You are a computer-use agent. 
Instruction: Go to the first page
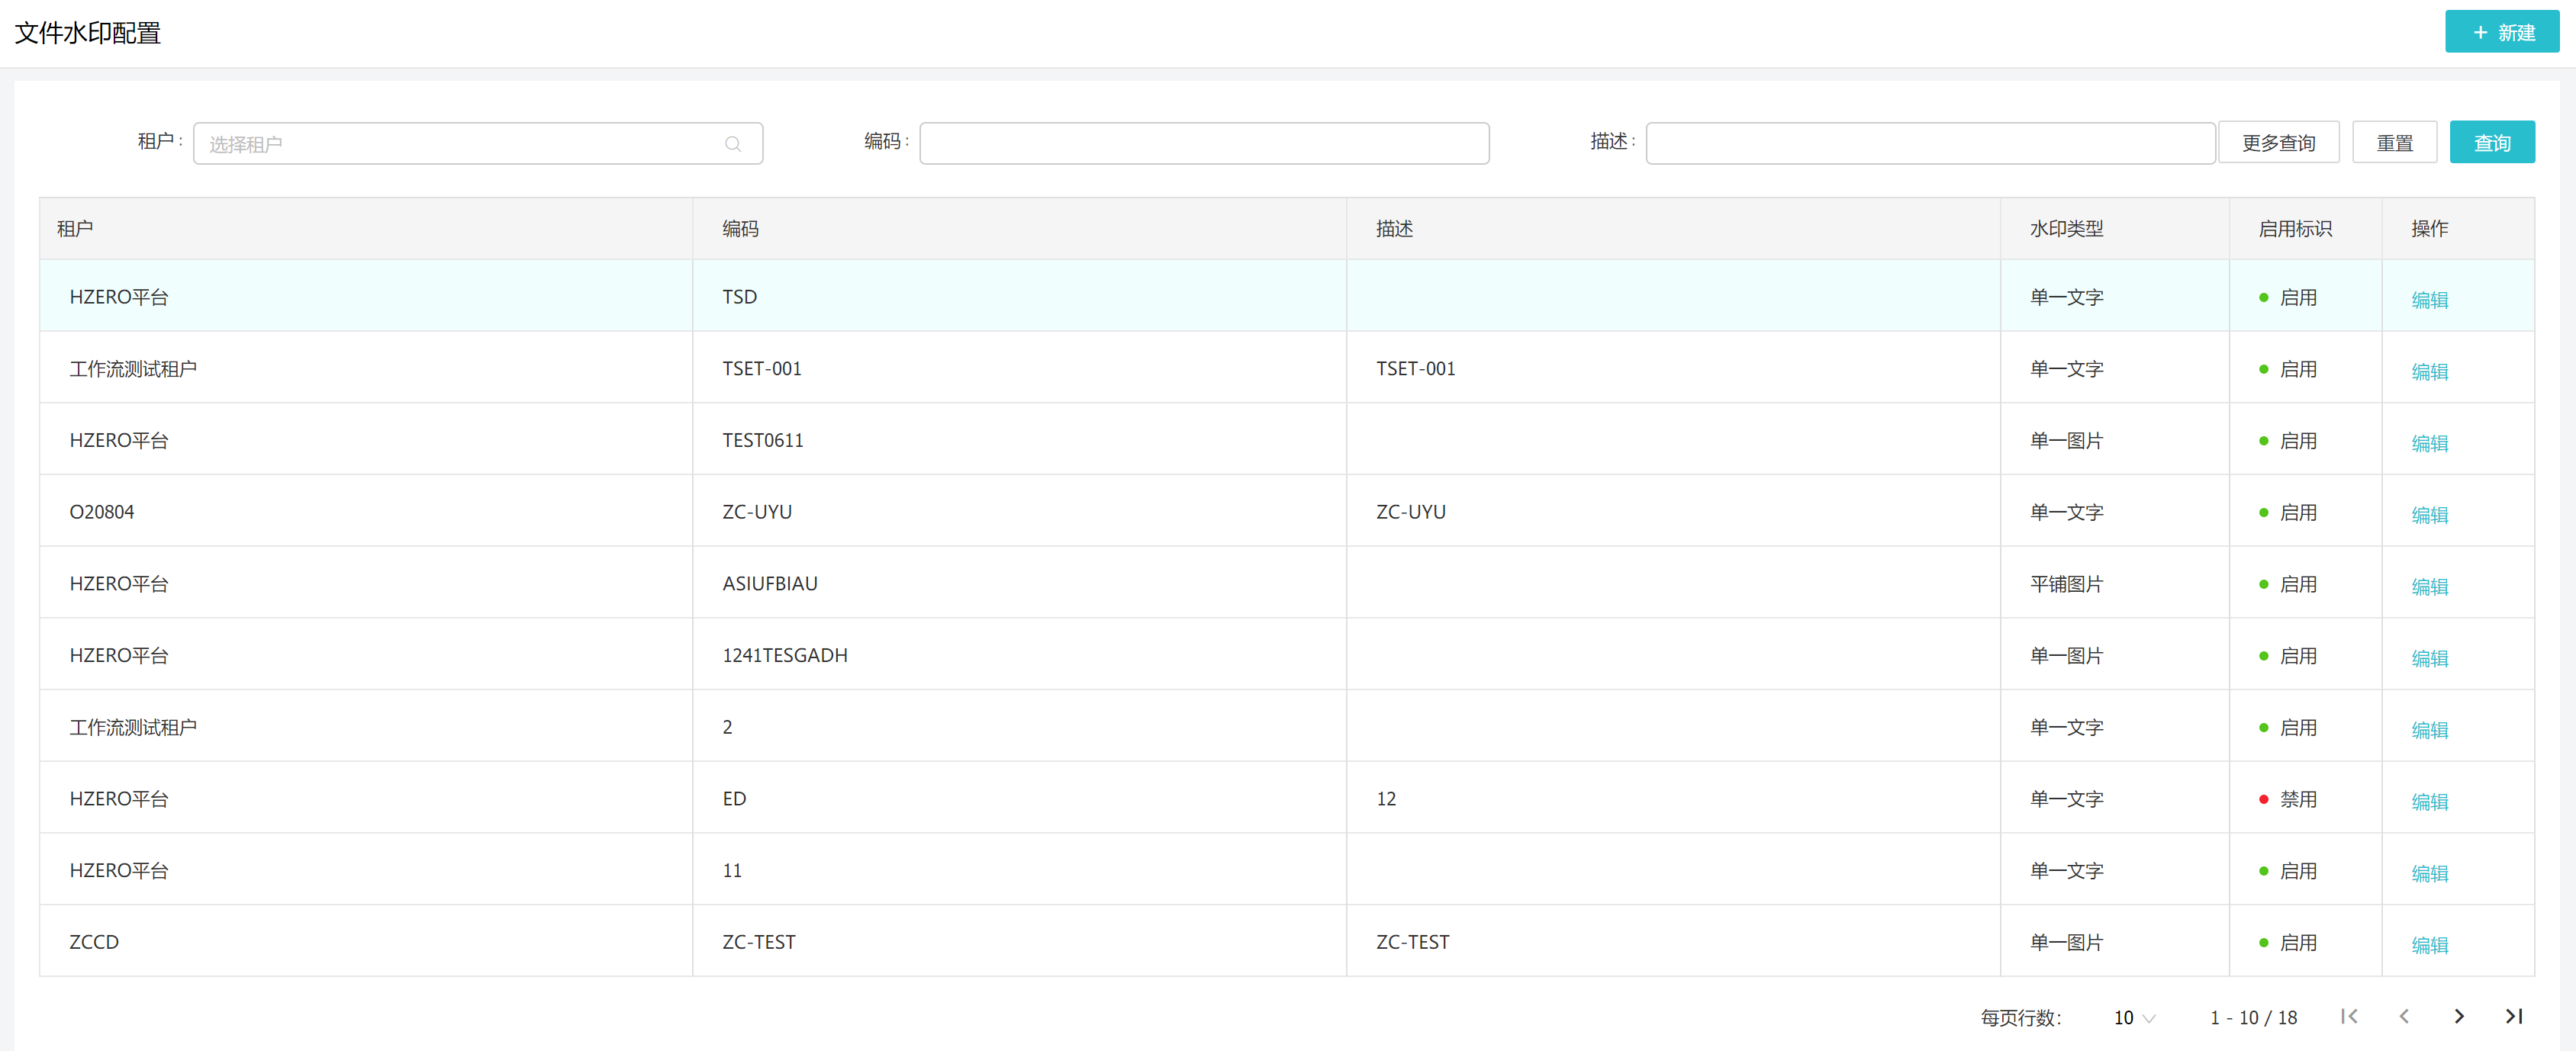(2349, 1016)
